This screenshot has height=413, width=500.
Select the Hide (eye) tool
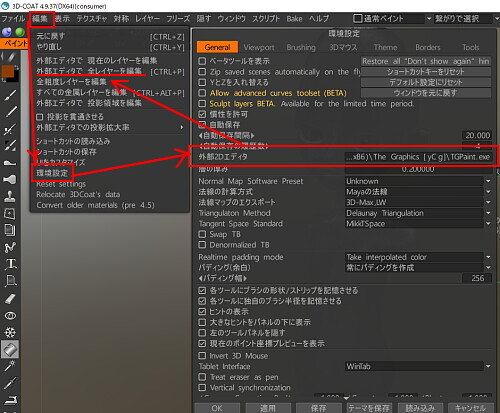(x=10, y=315)
